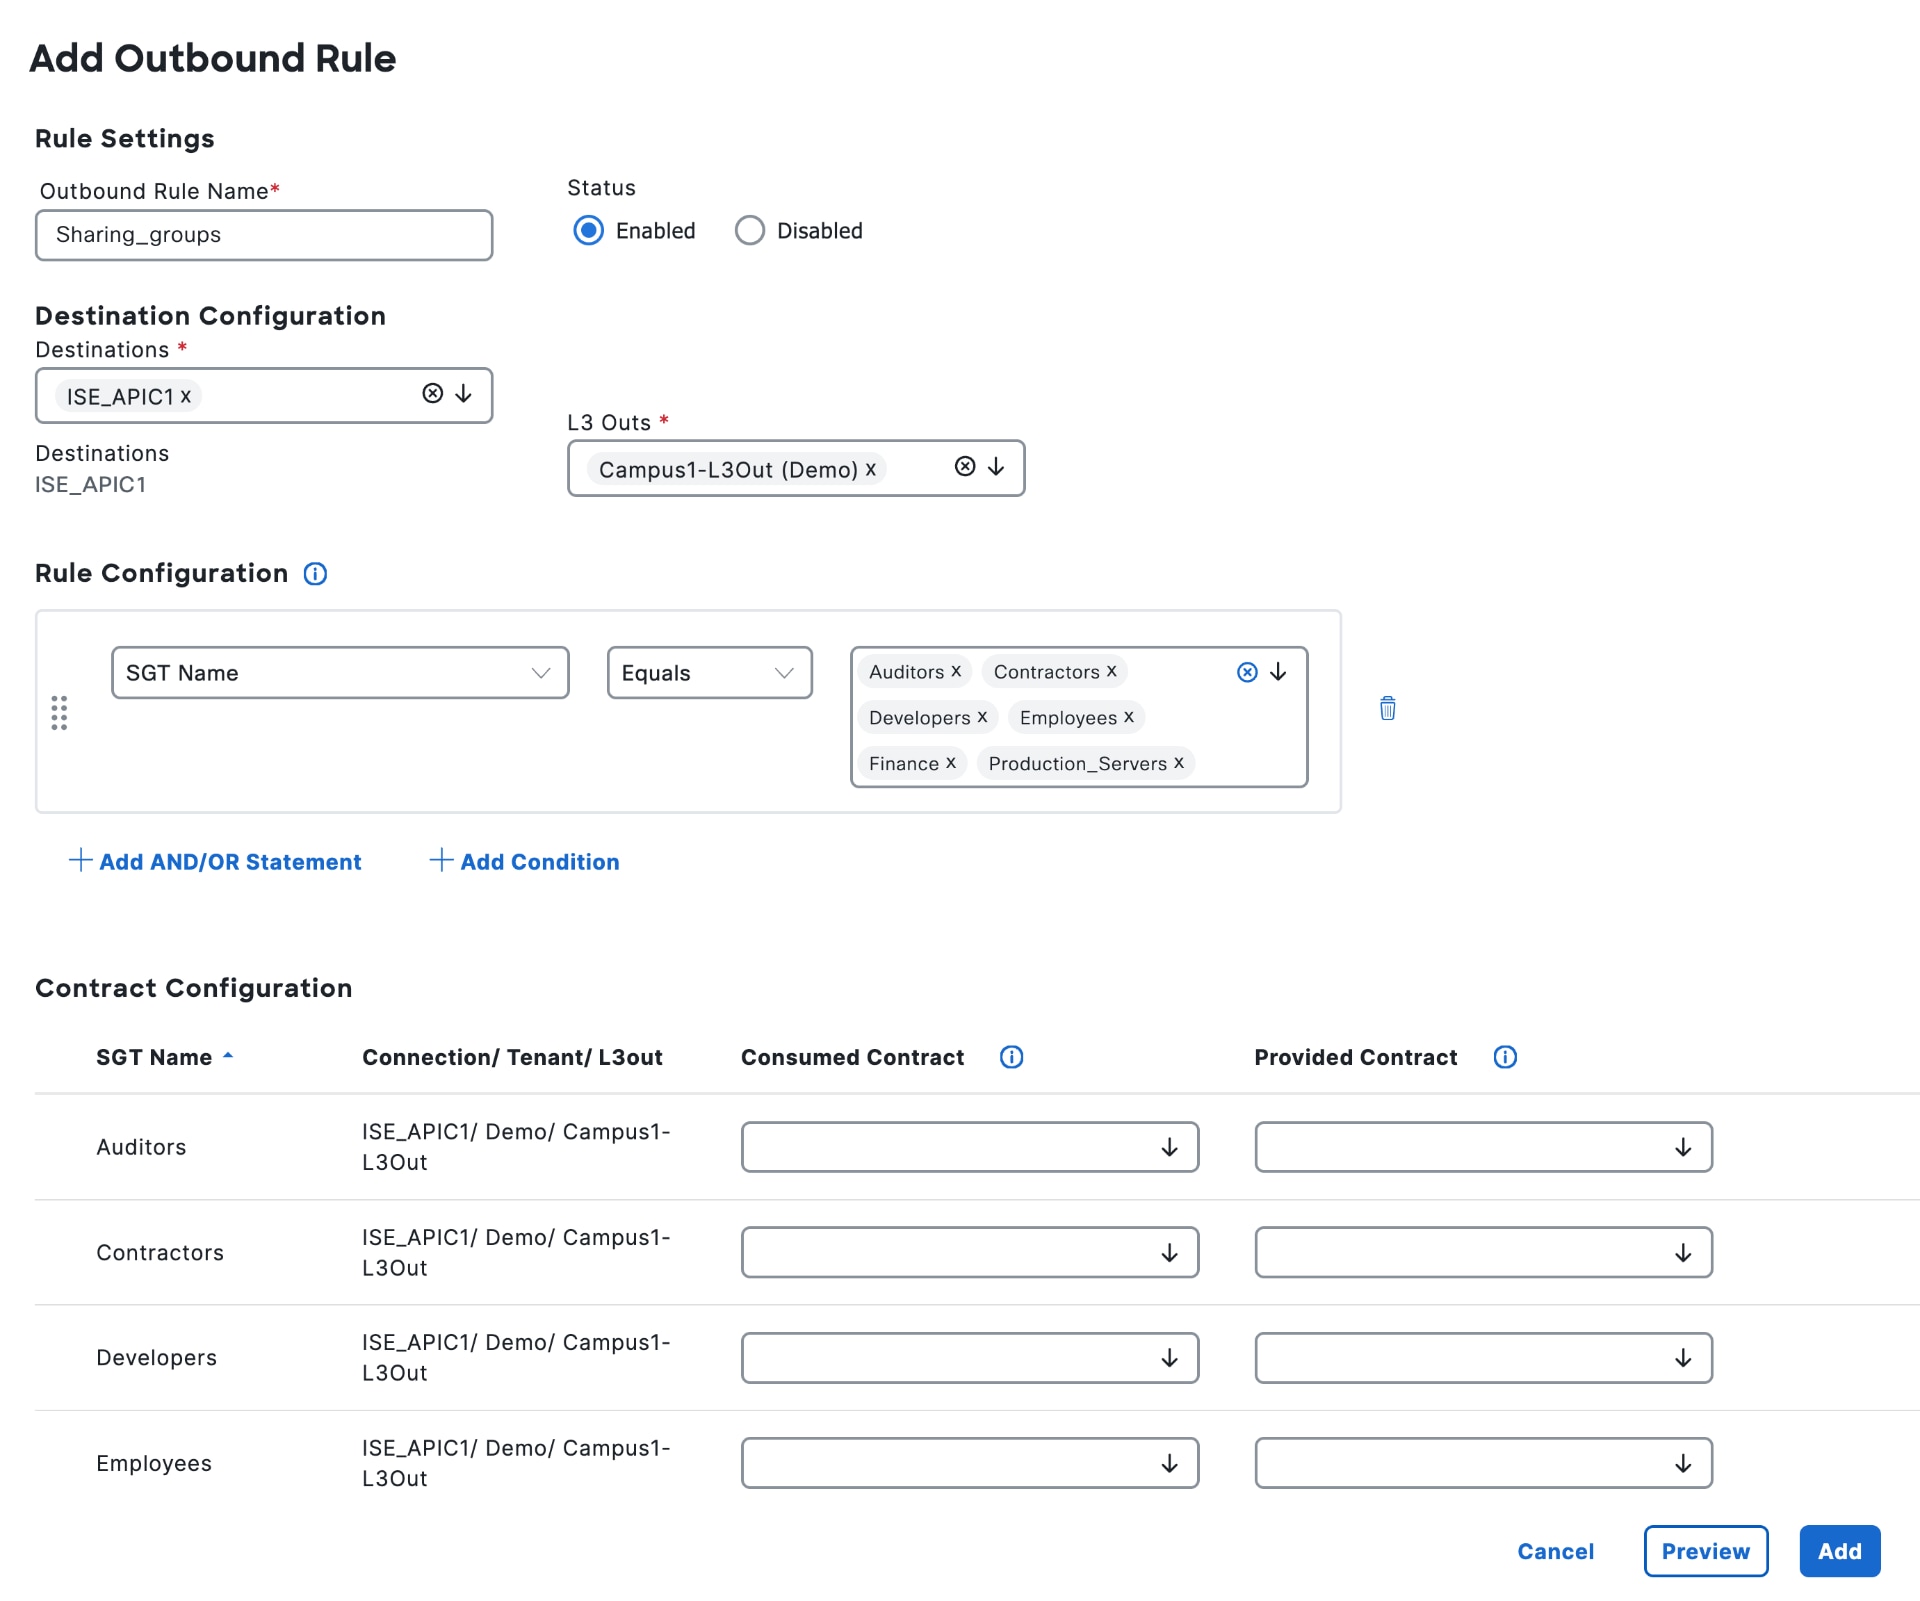The image size is (1920, 1601).
Task: Grab the drag handle of the rule condition
Action: pyautogui.click(x=59, y=713)
